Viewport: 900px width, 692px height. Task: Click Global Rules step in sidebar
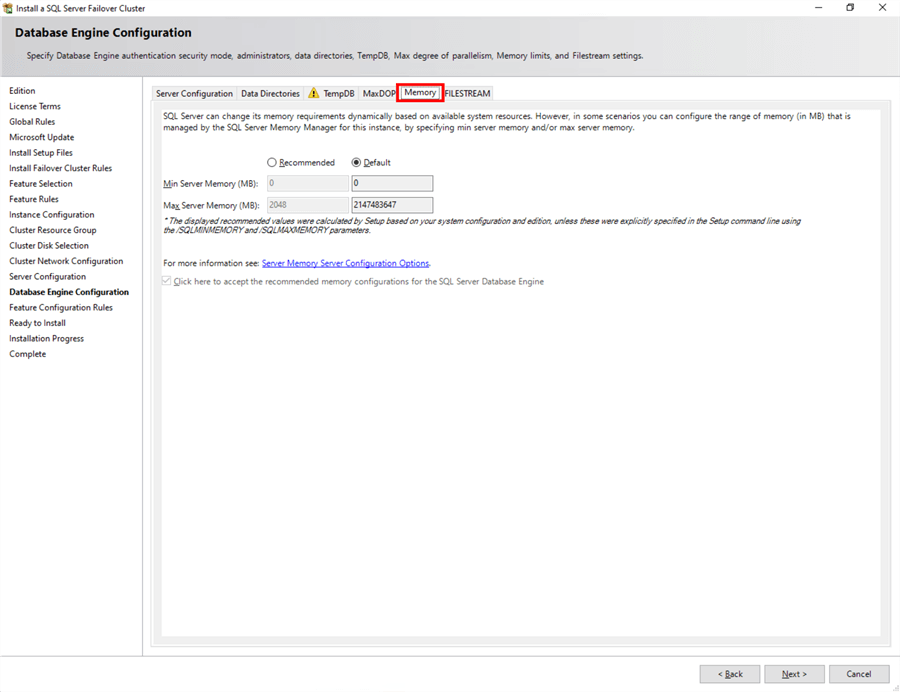coord(32,122)
